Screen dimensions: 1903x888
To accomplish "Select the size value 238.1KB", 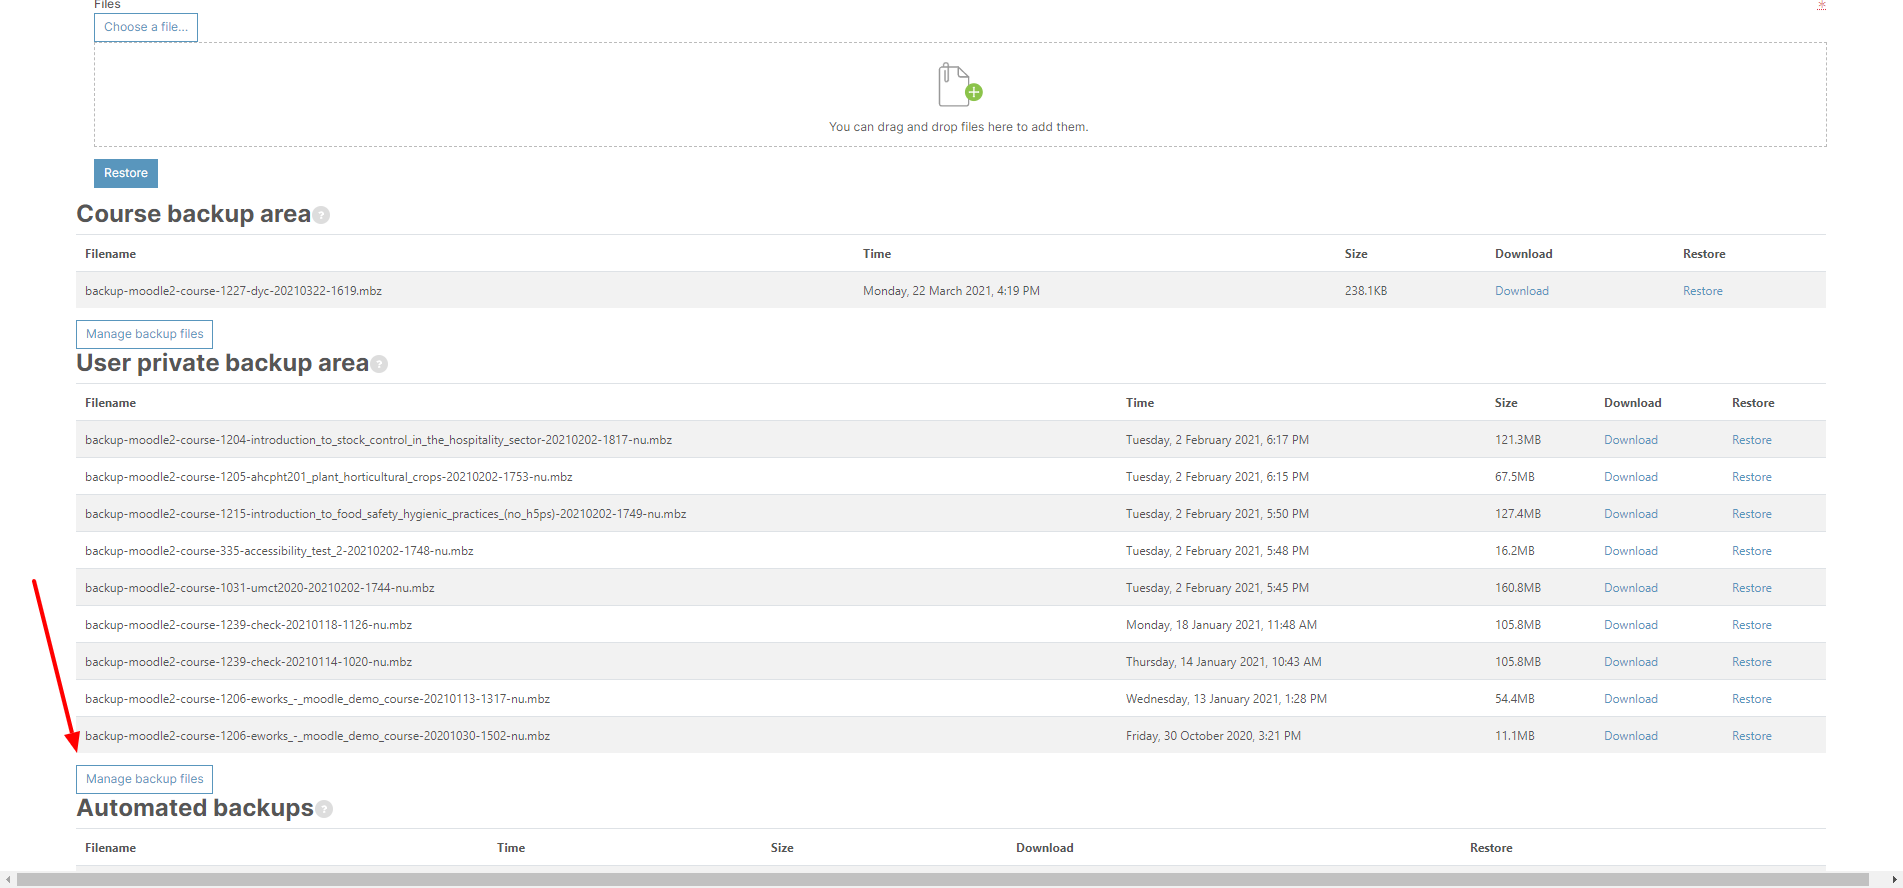I will click(x=1366, y=291).
